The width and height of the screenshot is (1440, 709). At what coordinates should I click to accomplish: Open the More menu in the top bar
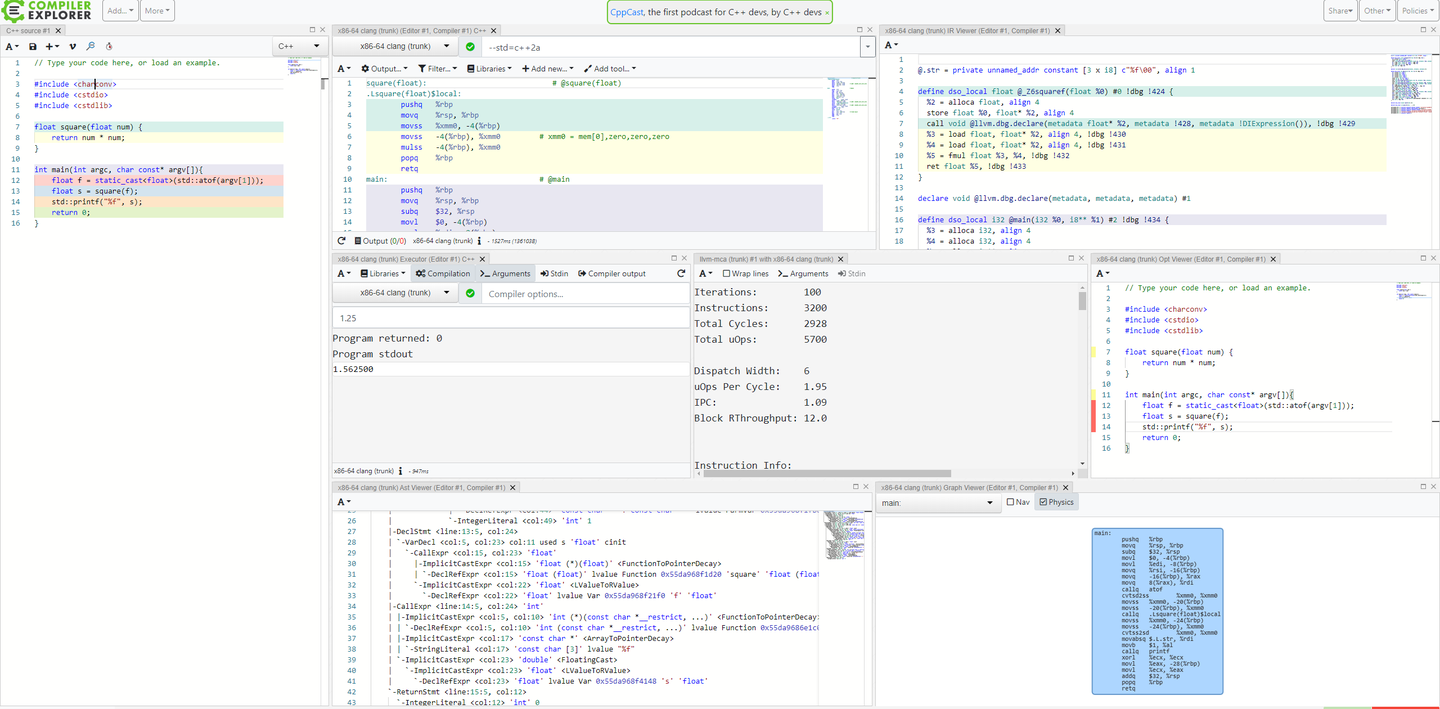pyautogui.click(x=156, y=11)
